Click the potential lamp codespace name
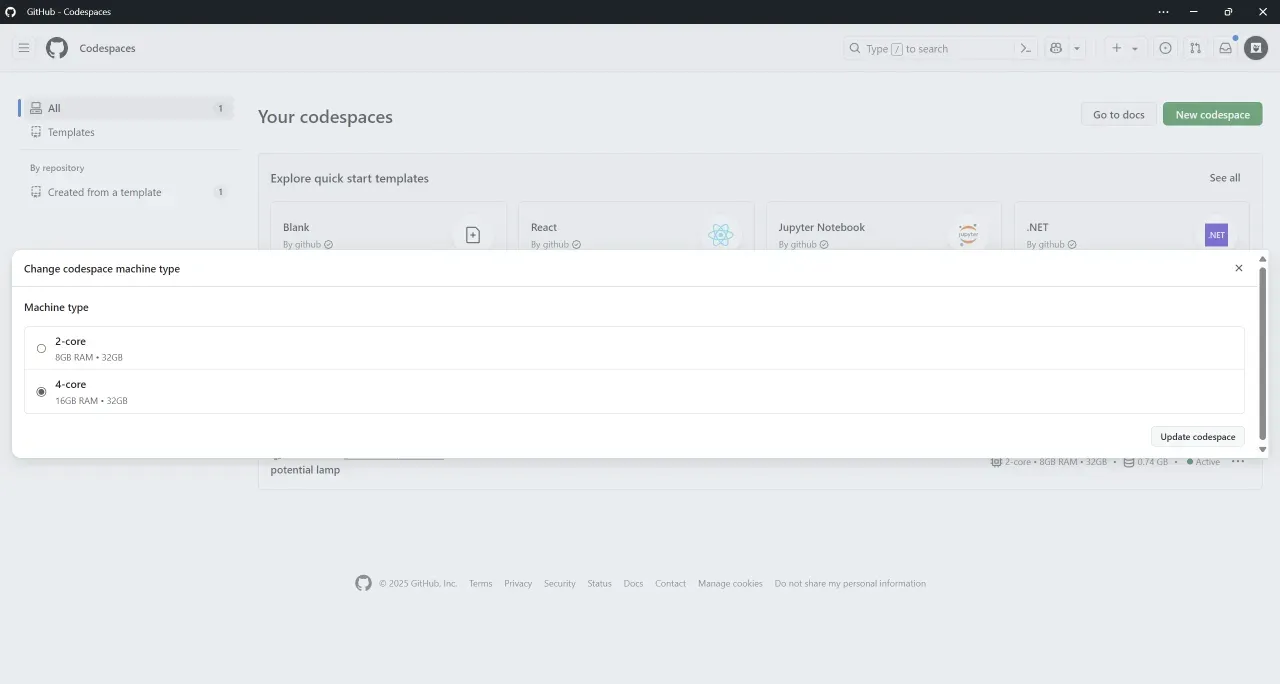 [x=305, y=470]
